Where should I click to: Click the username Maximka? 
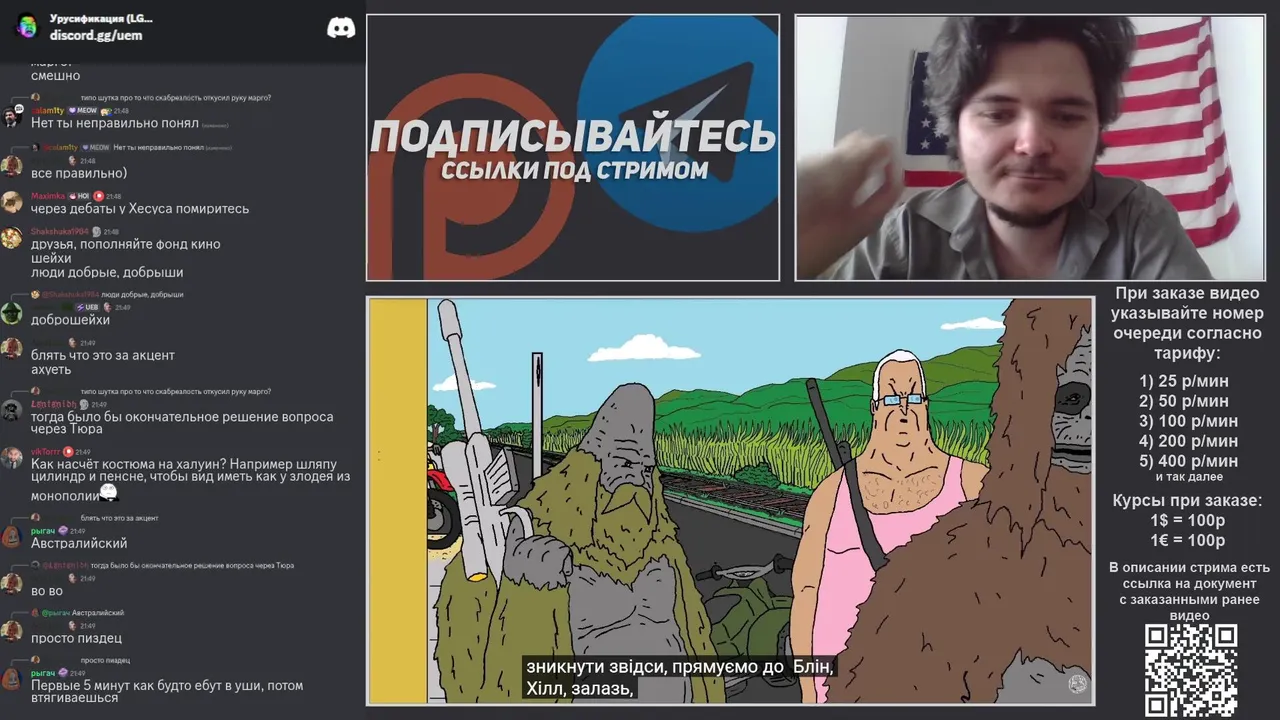(x=47, y=196)
